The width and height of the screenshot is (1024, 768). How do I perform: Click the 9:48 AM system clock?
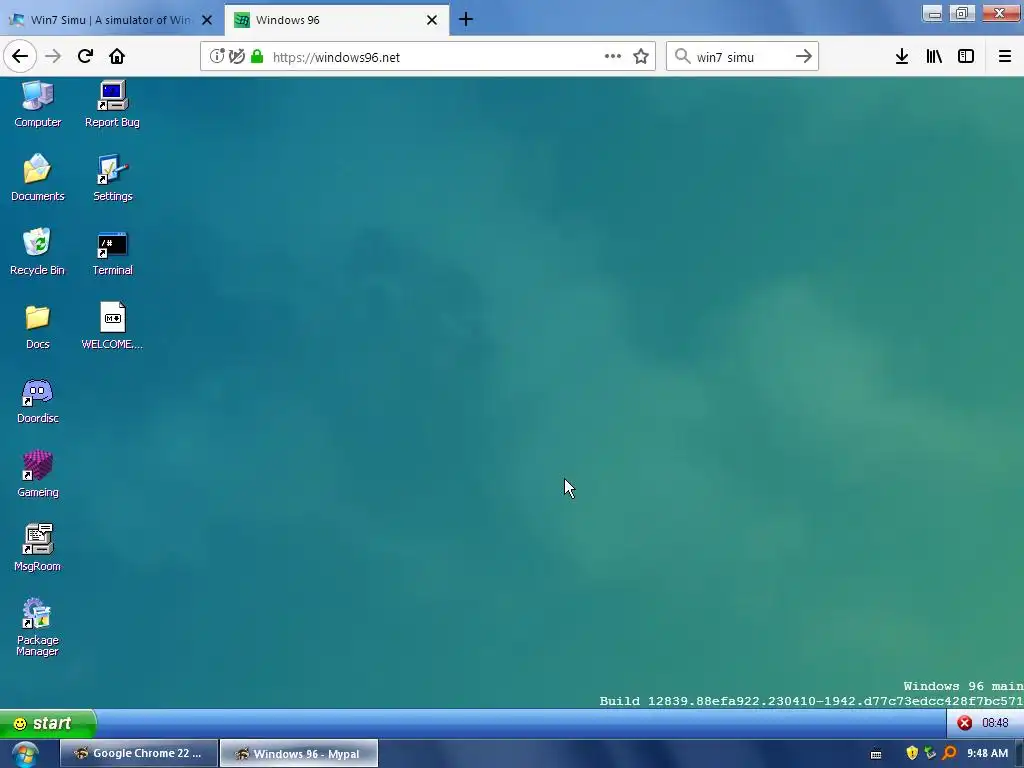987,754
